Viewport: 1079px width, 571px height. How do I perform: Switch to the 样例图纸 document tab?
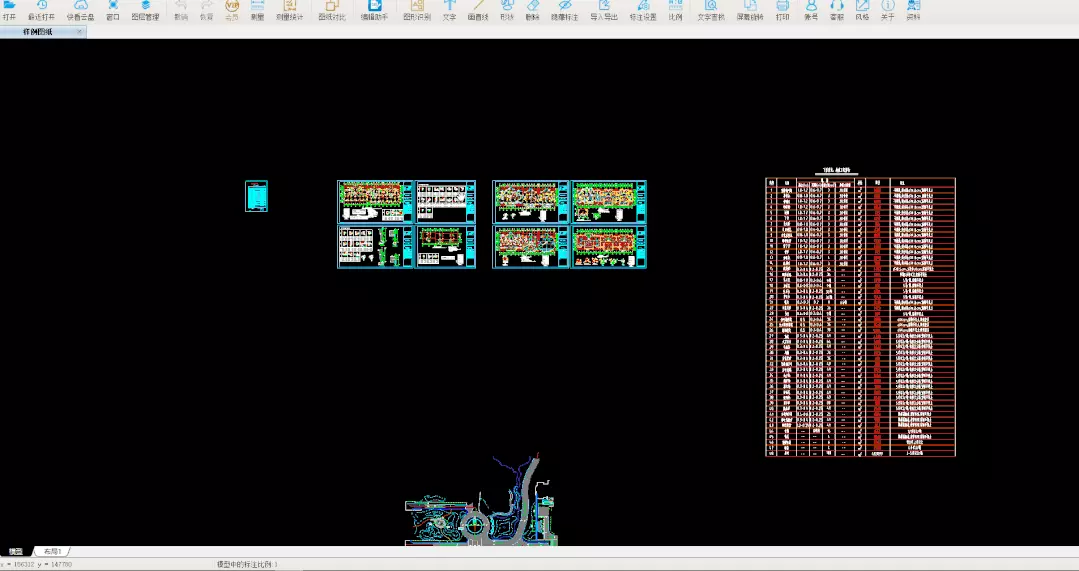click(38, 32)
